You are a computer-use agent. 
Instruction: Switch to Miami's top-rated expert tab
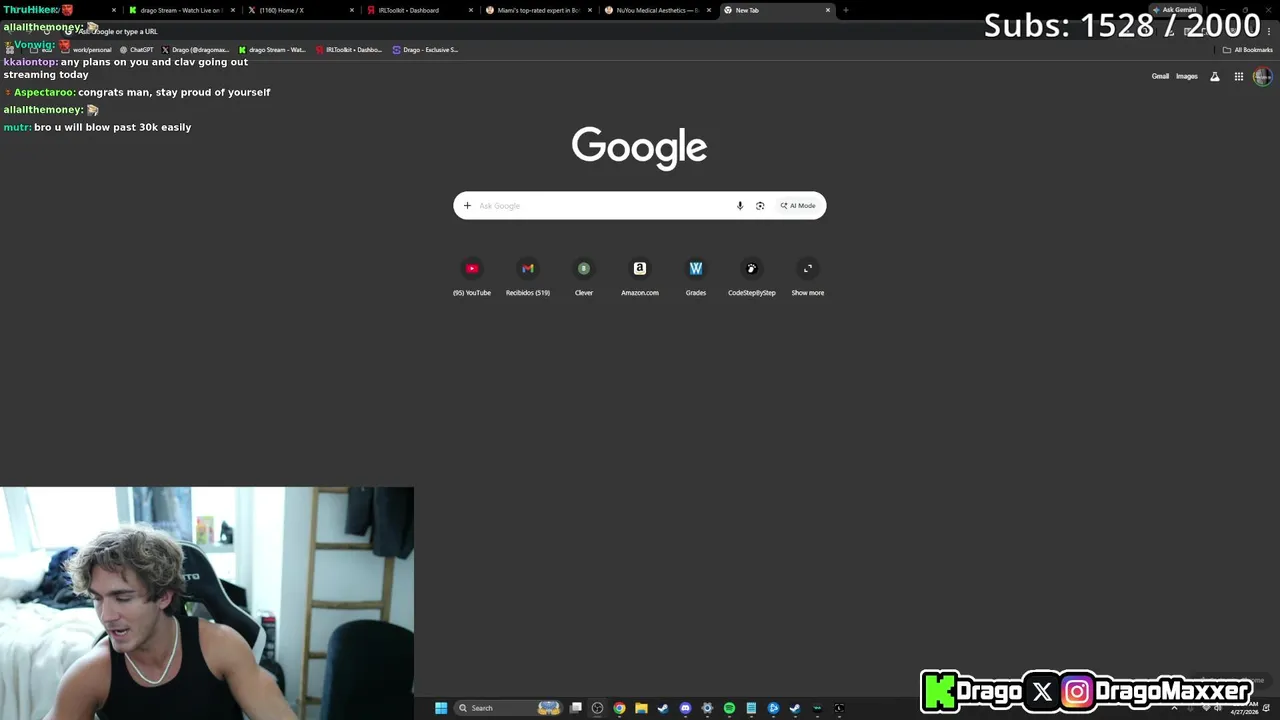538,10
